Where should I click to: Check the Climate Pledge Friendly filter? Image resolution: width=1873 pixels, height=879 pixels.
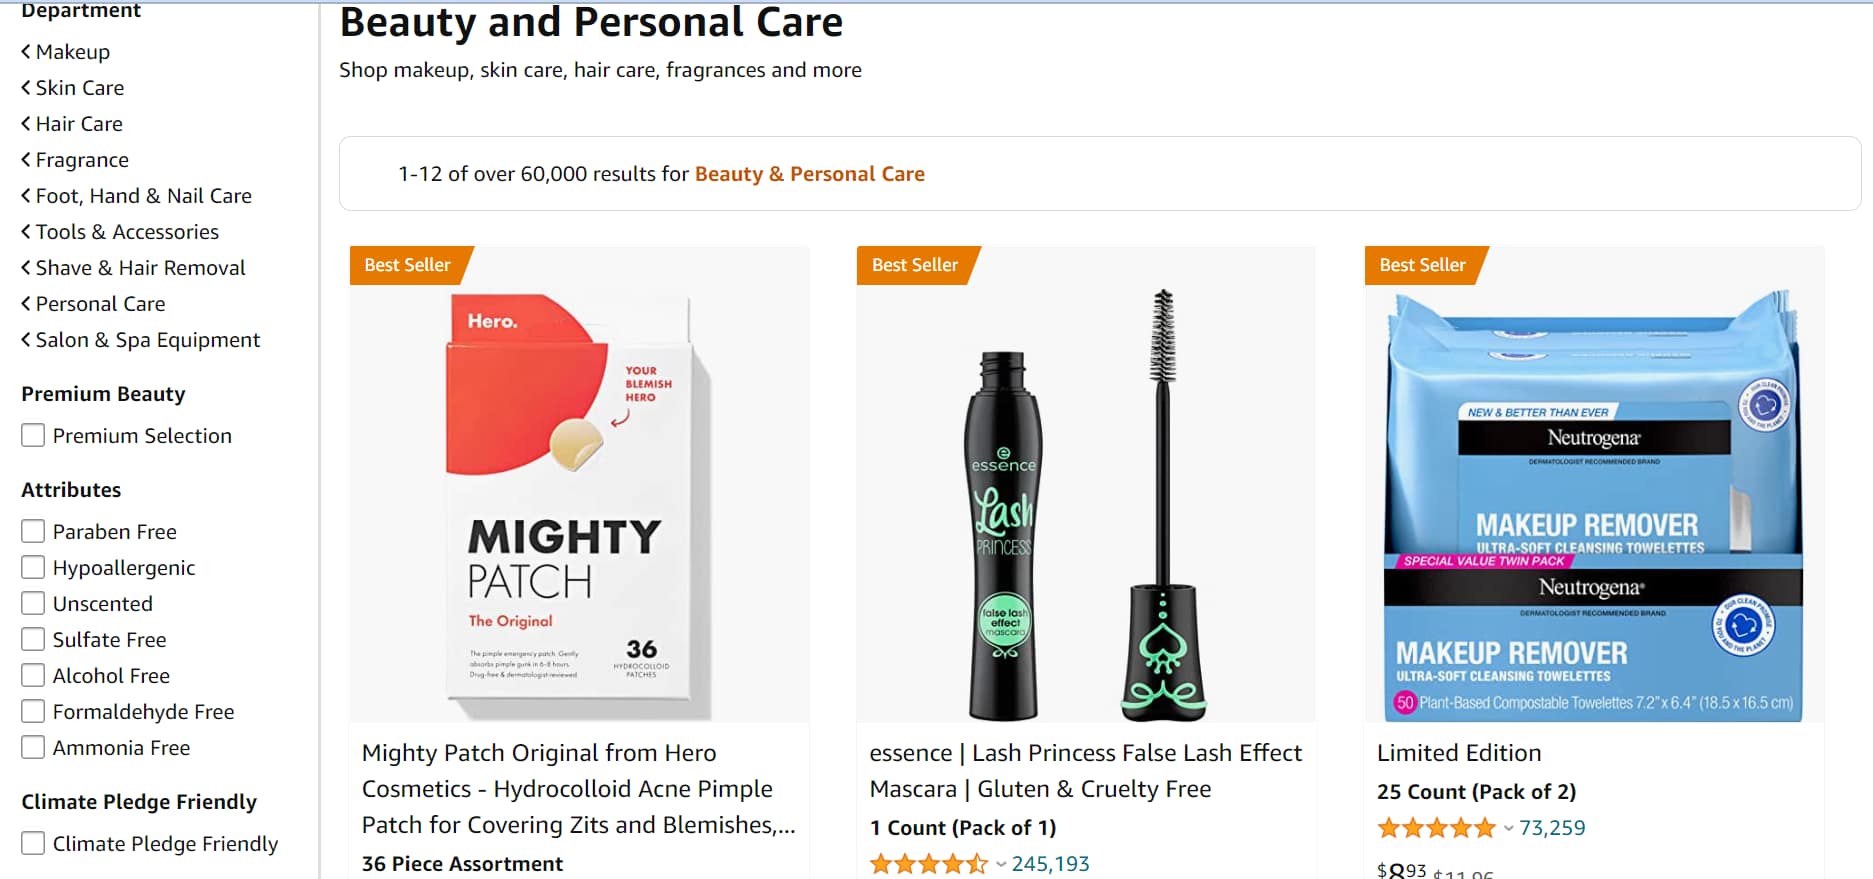point(33,843)
